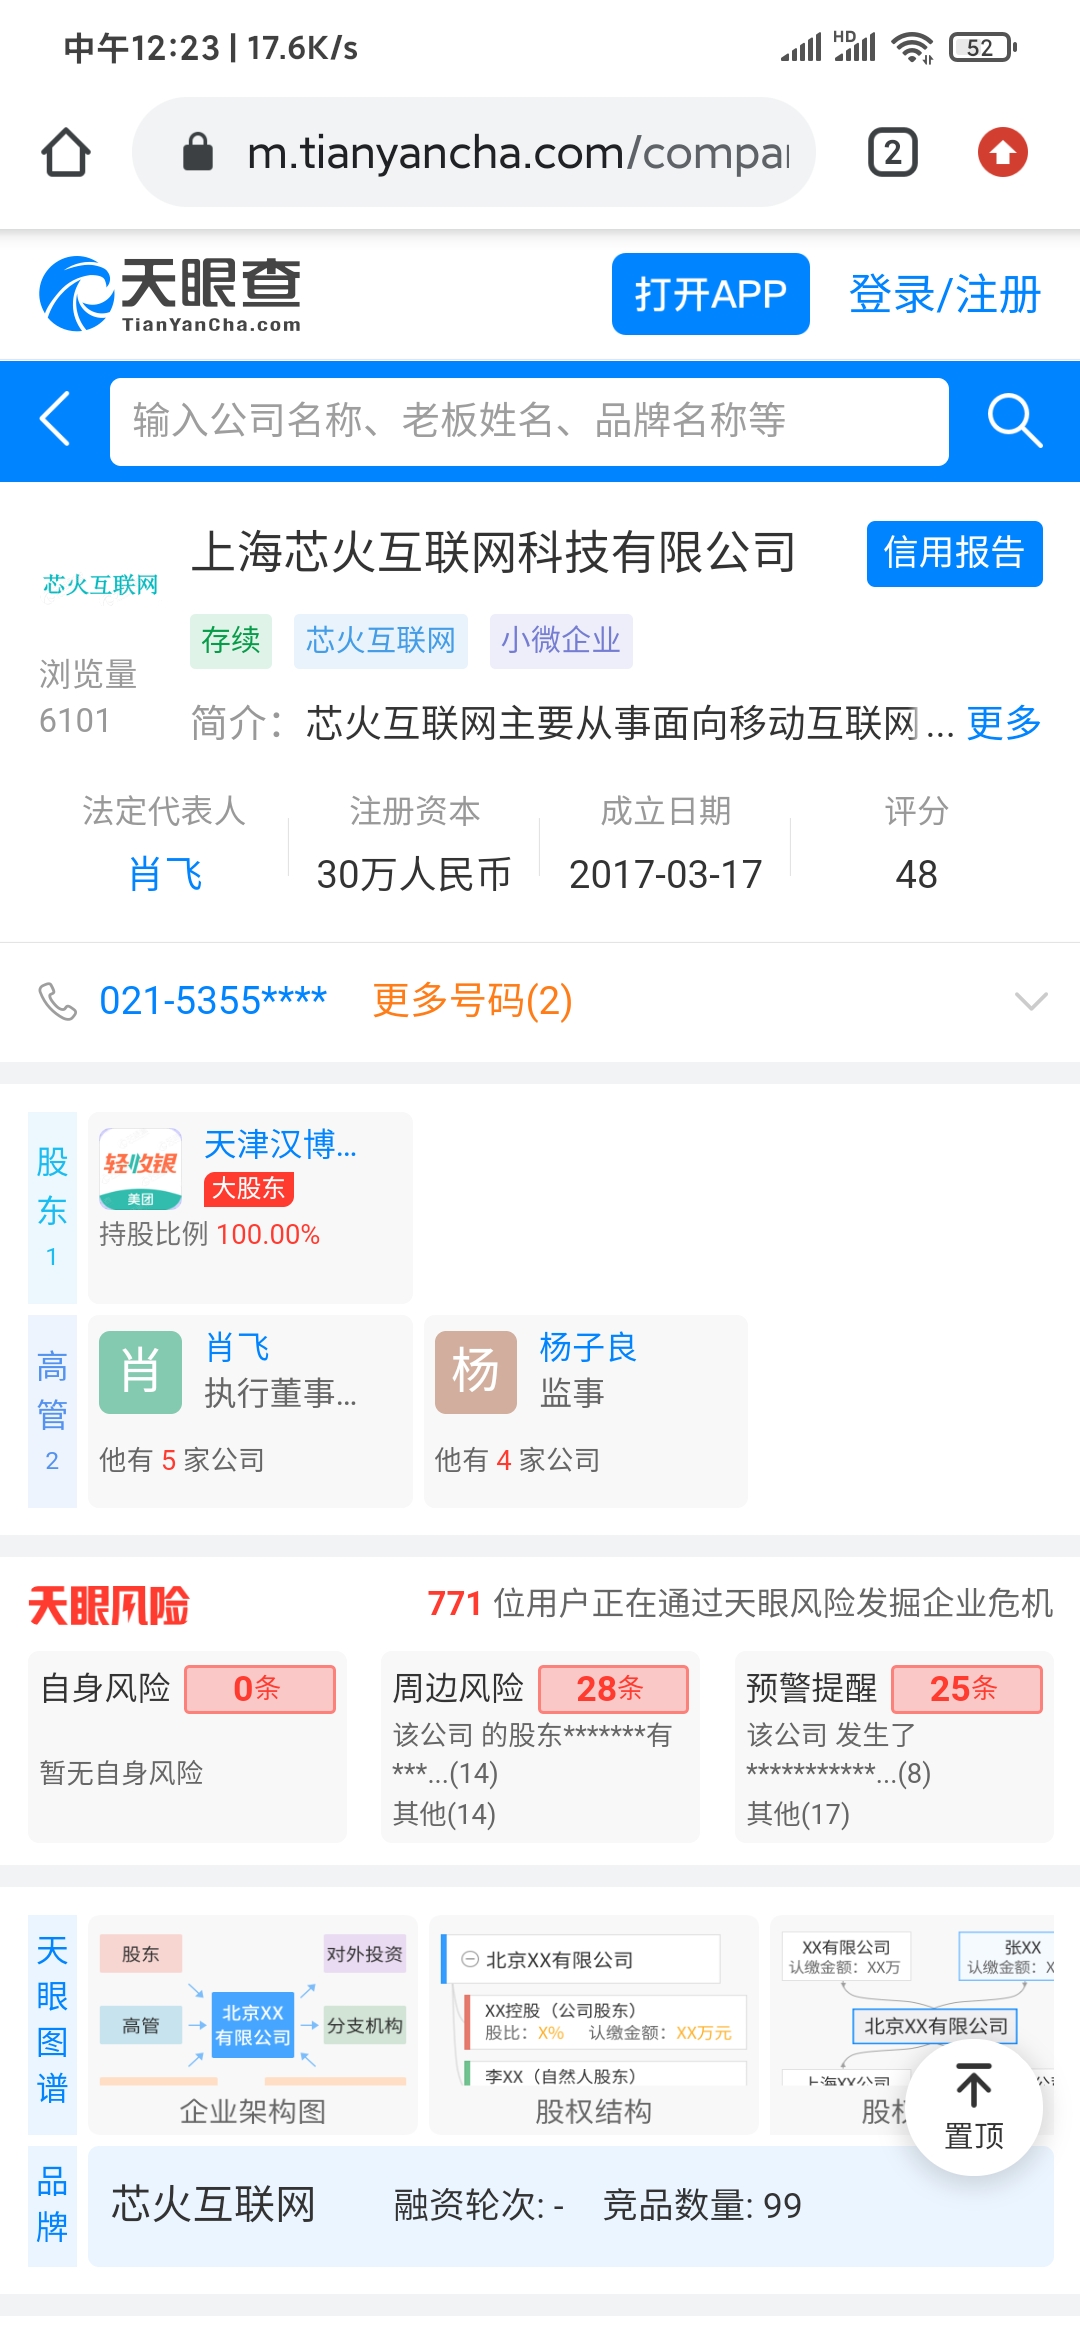Select 竞品数量: 99 text
The image size is (1080, 2340).
click(x=702, y=2206)
